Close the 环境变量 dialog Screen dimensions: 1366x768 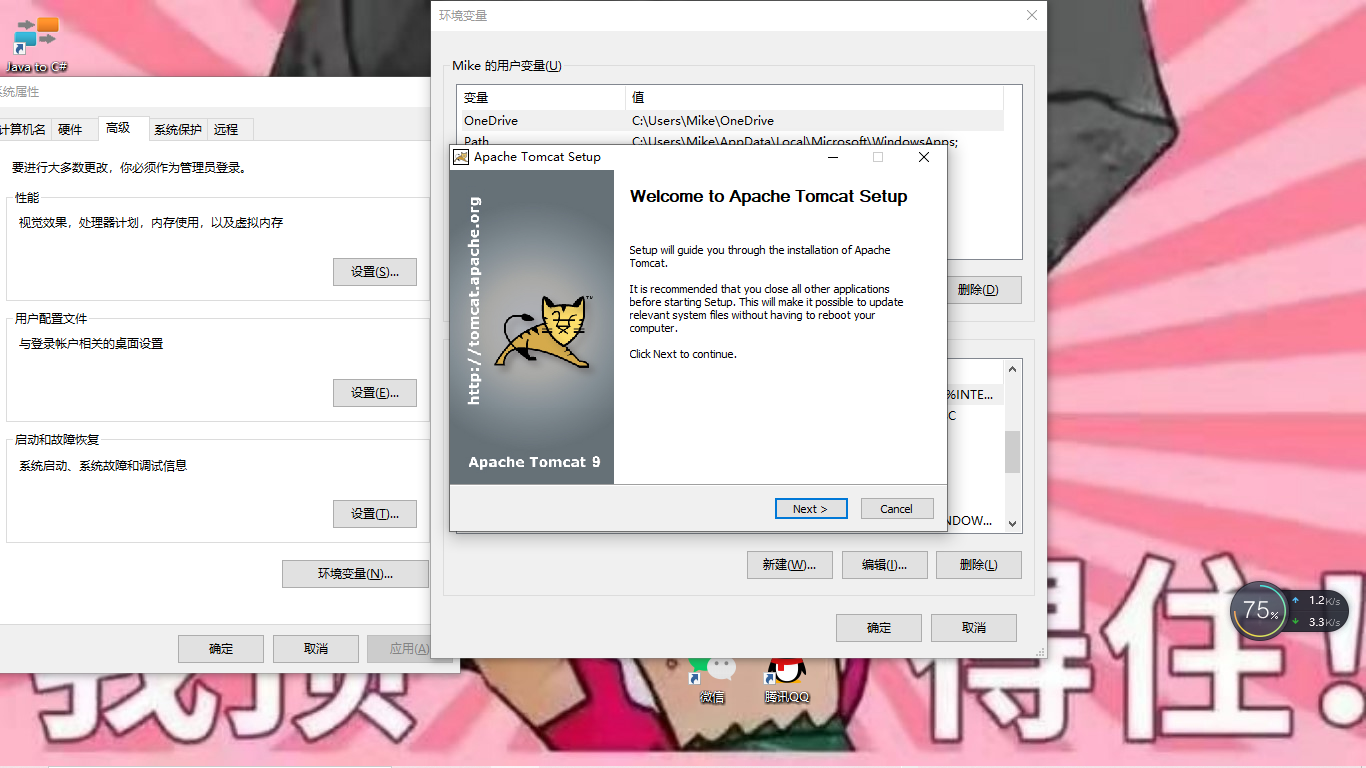[1032, 15]
